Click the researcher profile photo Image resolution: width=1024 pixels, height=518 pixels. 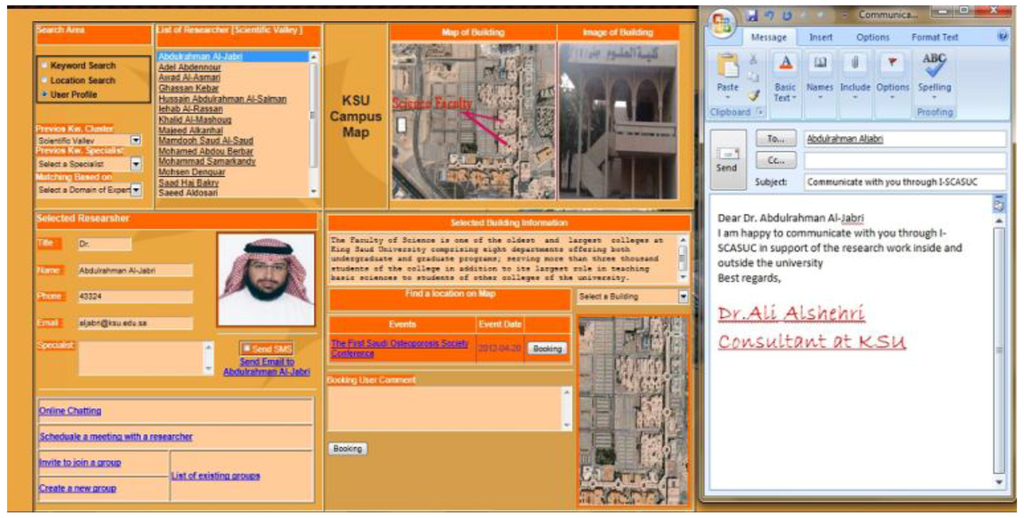point(266,279)
